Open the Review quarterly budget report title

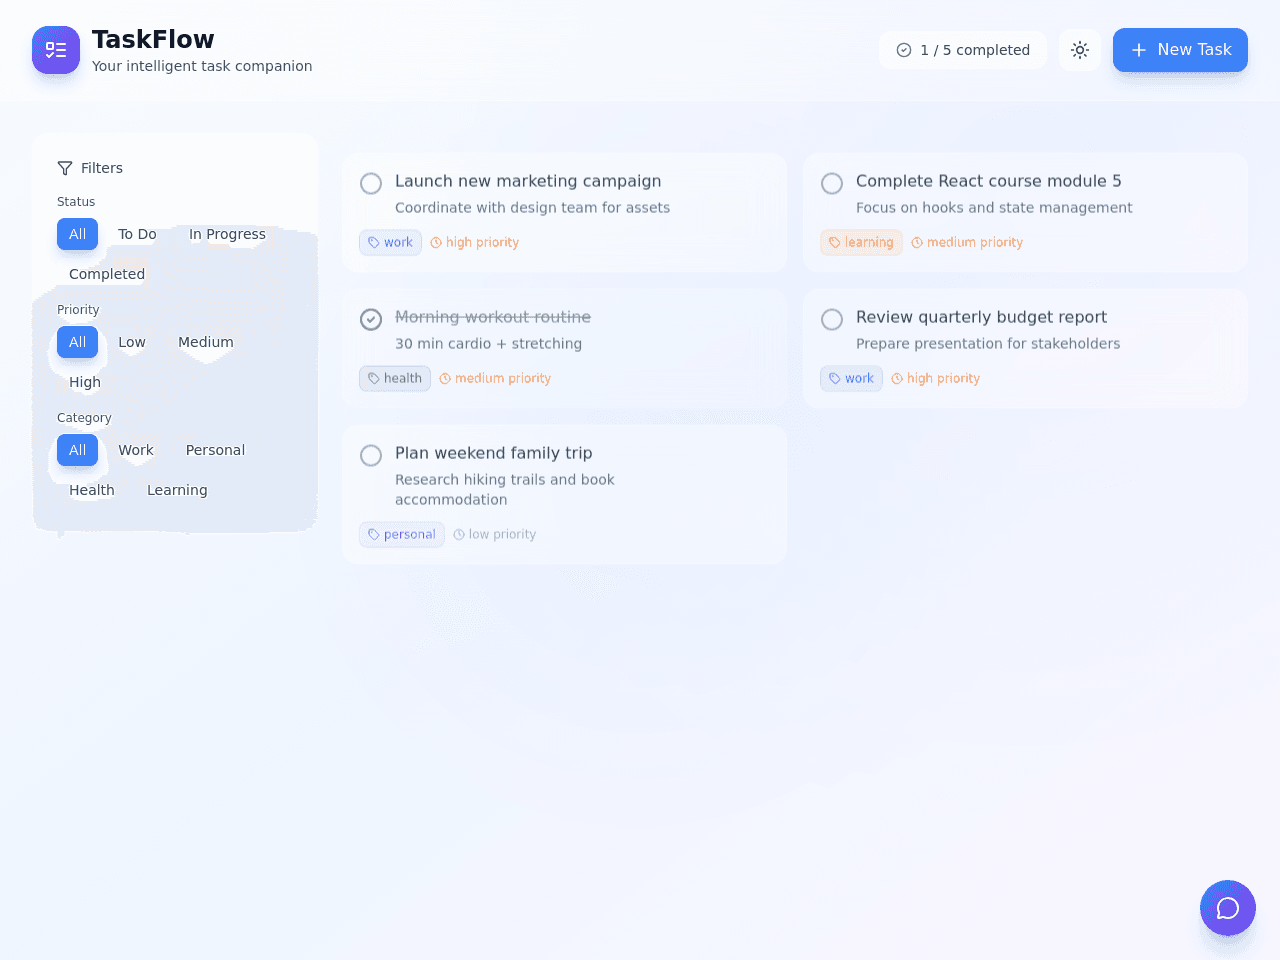(x=981, y=317)
